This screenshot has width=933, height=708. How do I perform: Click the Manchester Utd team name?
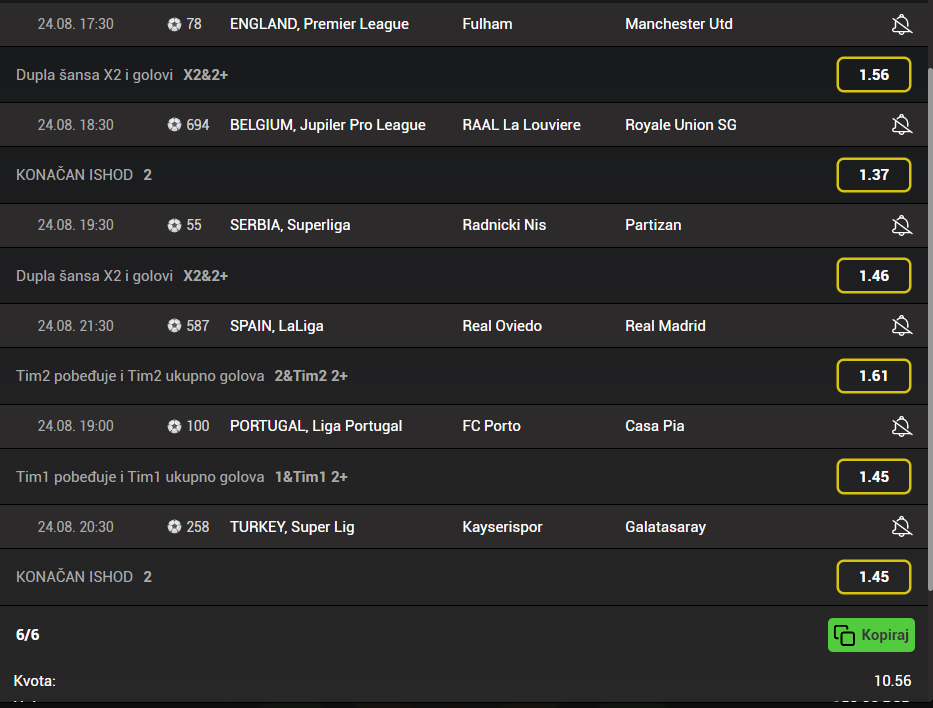click(x=678, y=24)
